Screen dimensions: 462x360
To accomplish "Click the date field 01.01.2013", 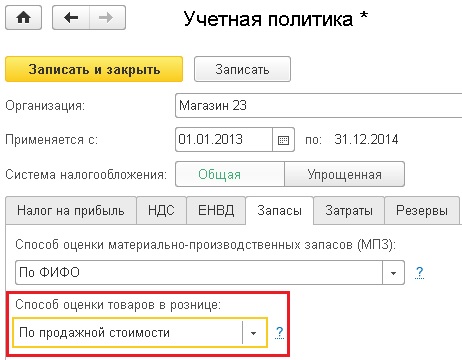I will (x=224, y=140).
